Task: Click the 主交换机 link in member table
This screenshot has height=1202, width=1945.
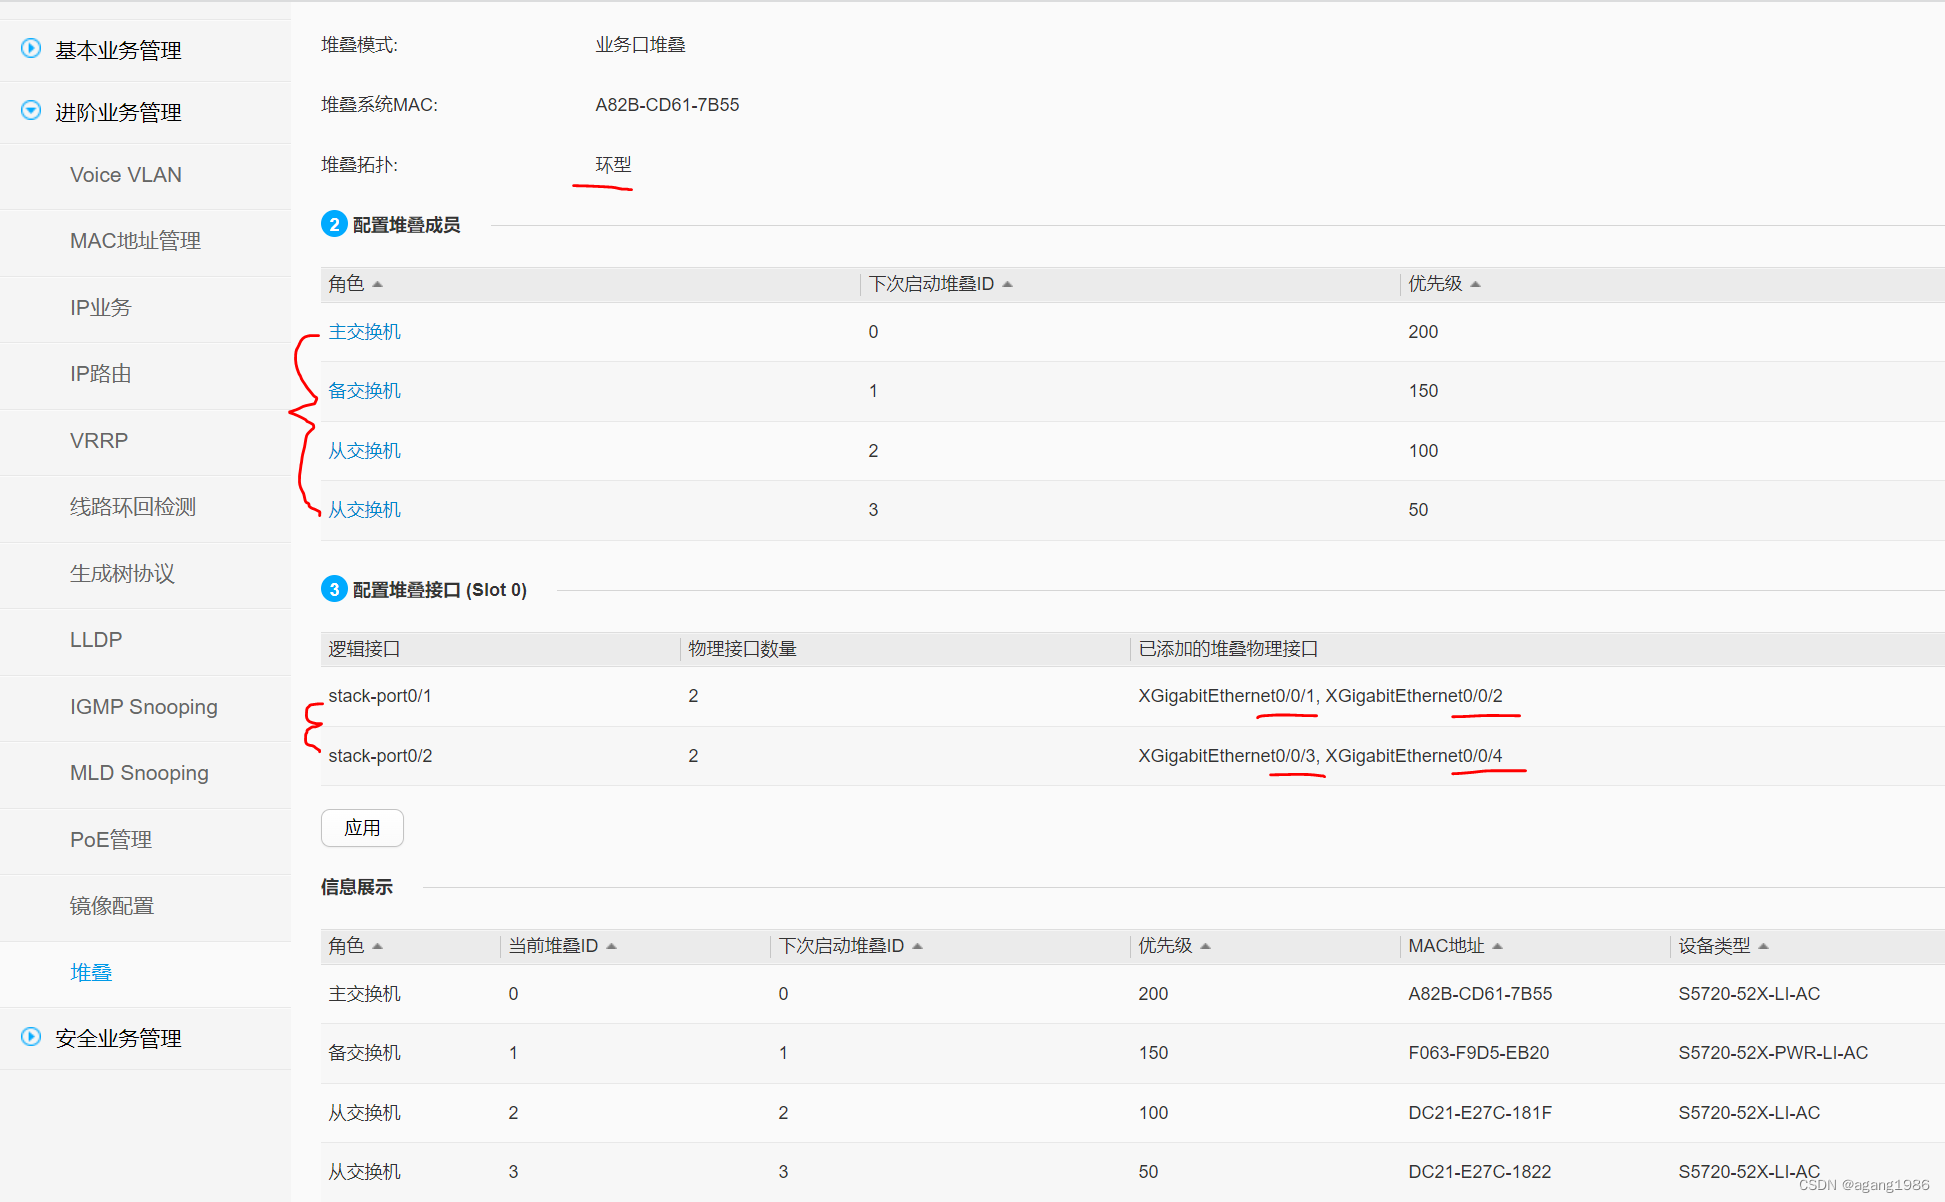Action: point(364,332)
